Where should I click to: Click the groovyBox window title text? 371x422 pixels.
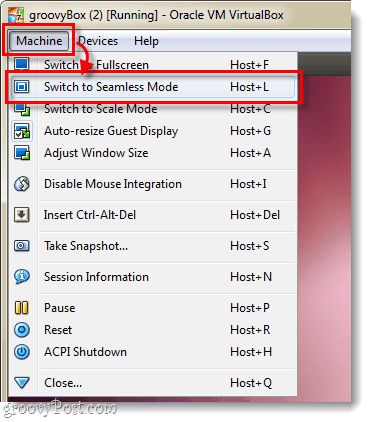(x=156, y=15)
